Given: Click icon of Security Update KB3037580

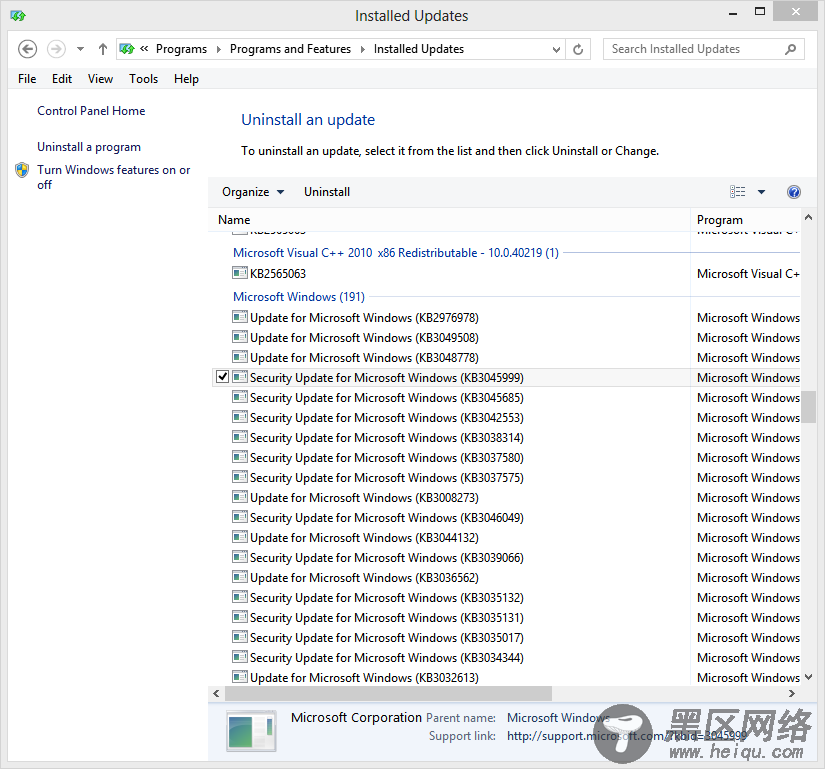Looking at the screenshot, I should pos(240,457).
